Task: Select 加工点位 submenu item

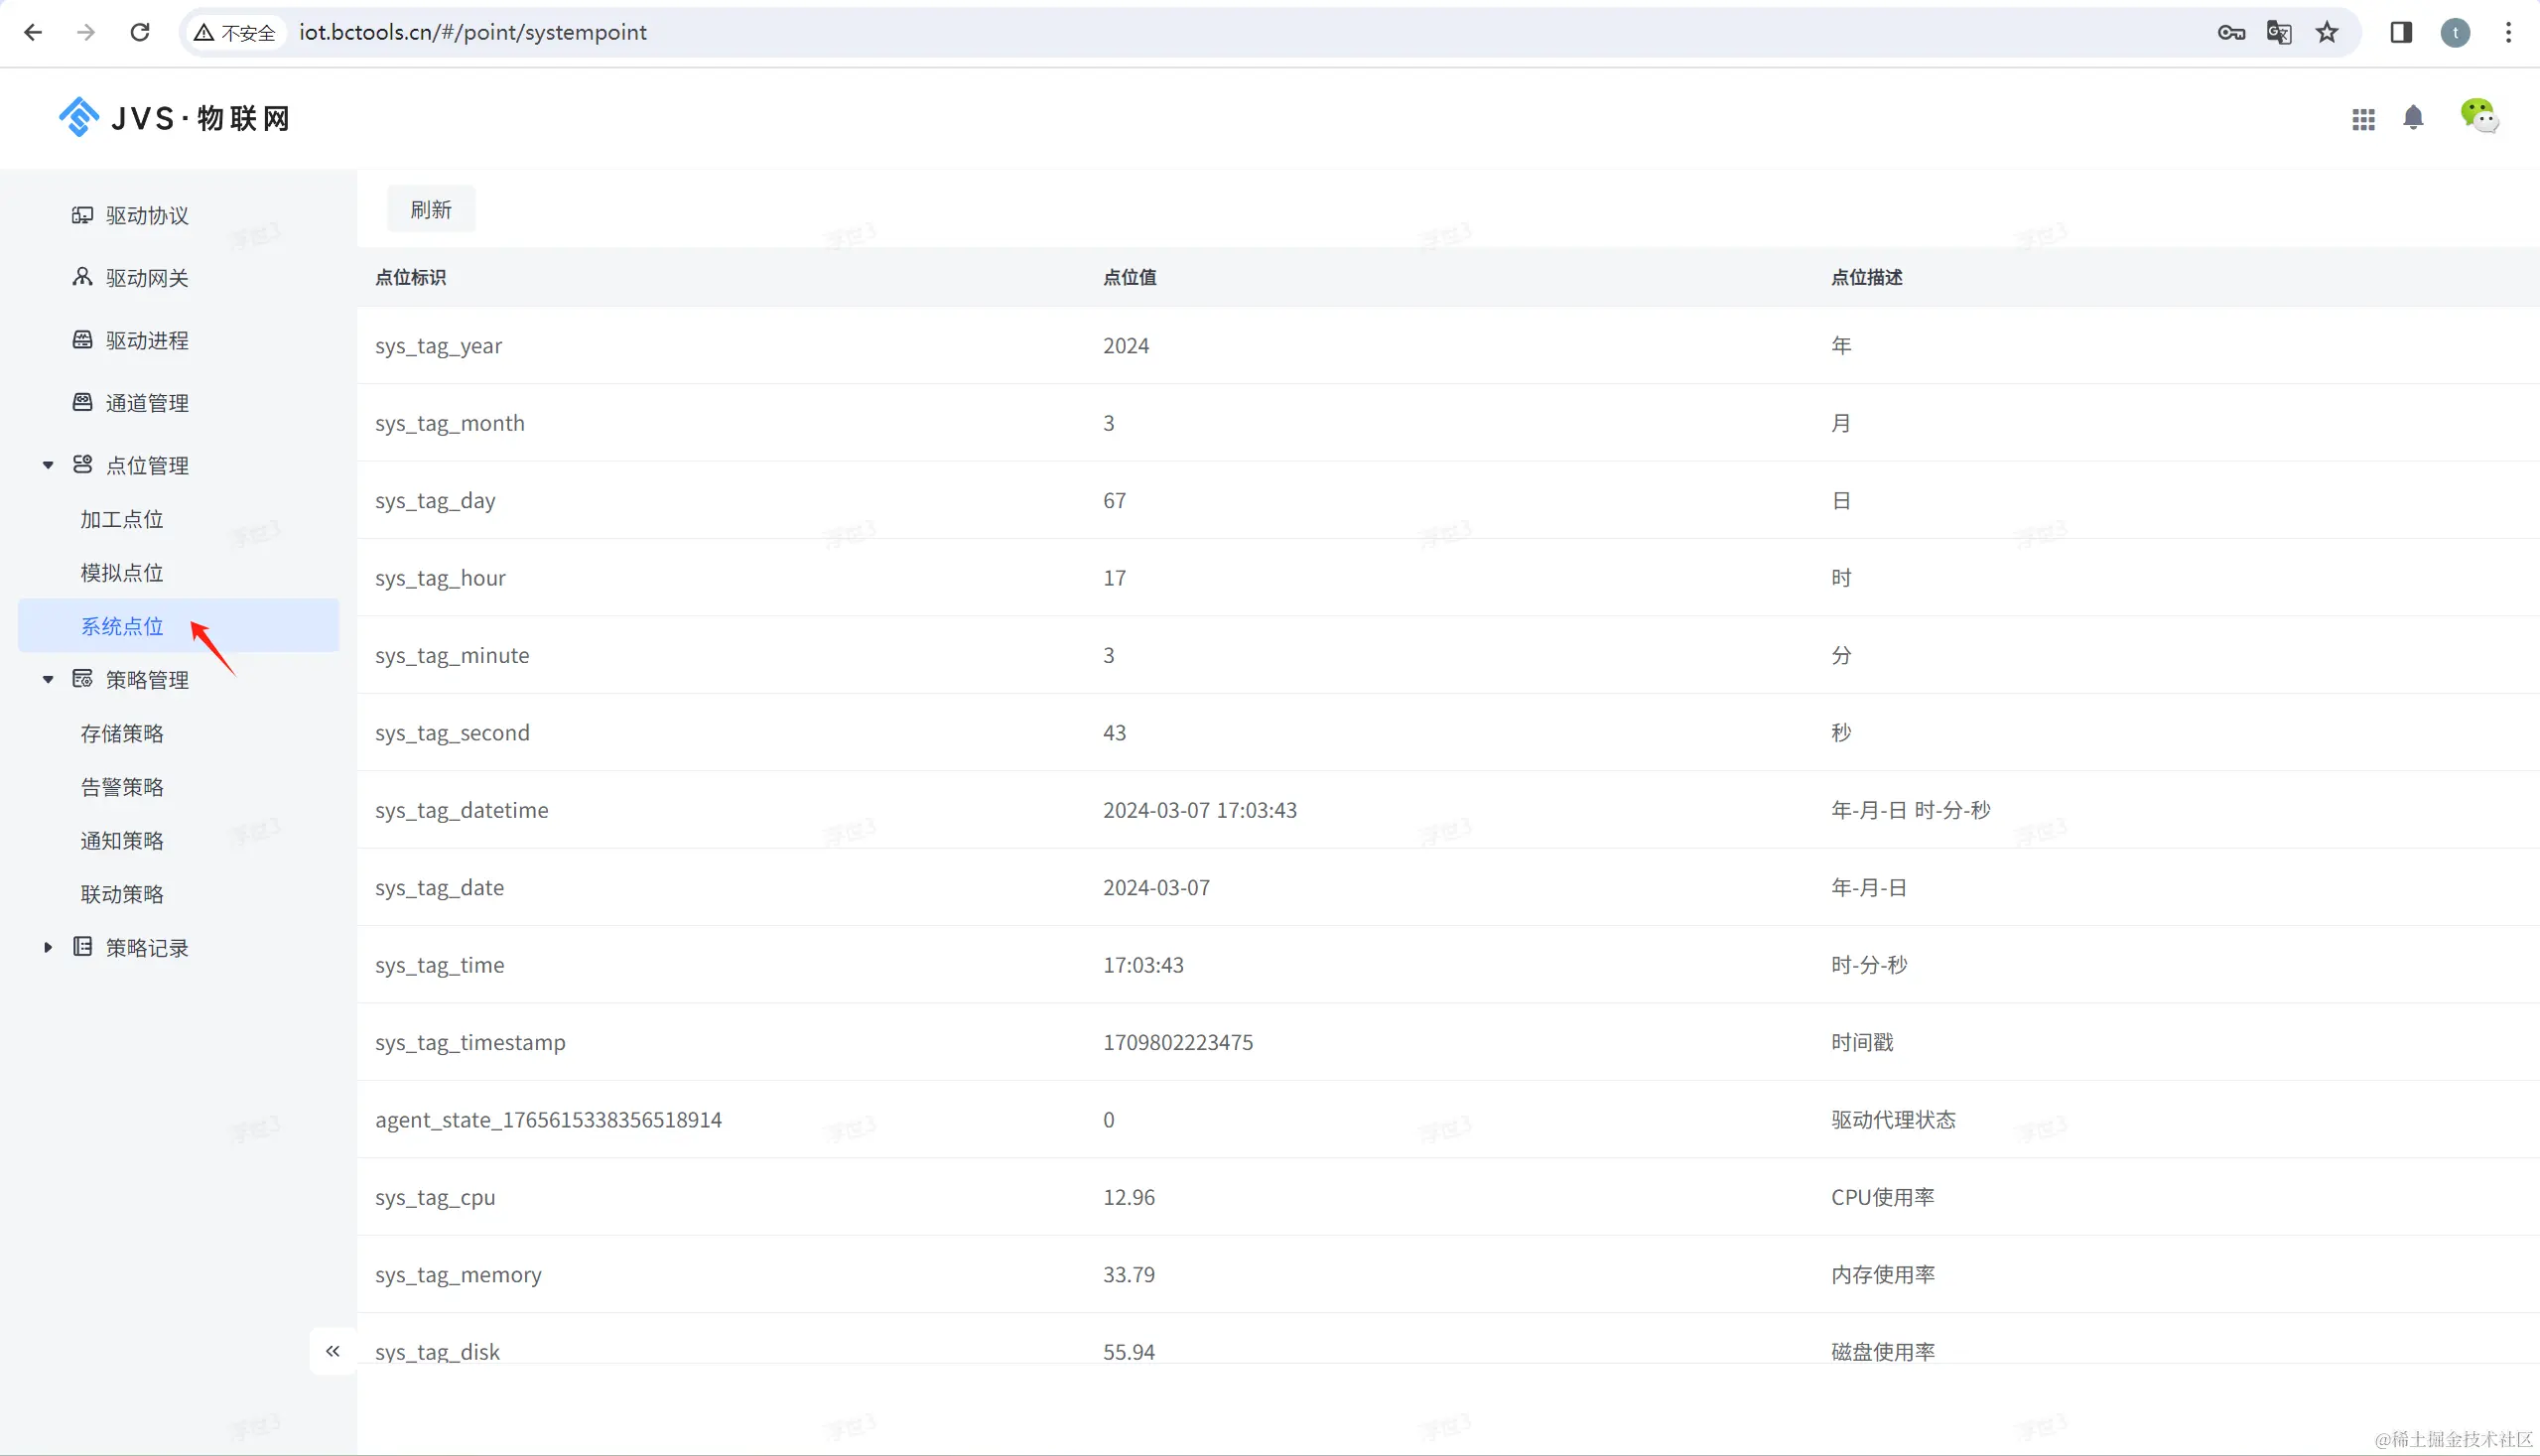Action: coord(122,519)
